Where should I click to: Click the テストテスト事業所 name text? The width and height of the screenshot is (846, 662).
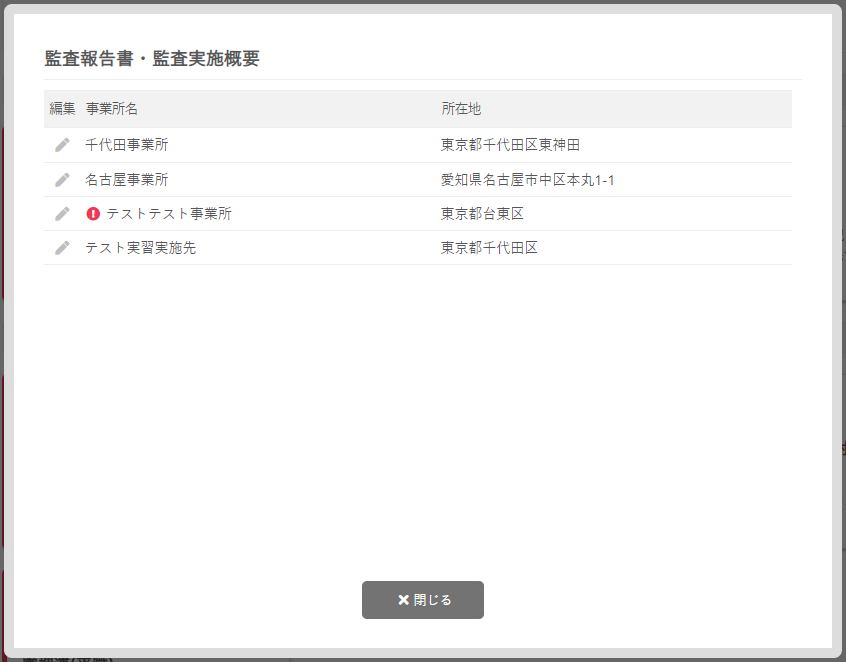tap(169, 214)
